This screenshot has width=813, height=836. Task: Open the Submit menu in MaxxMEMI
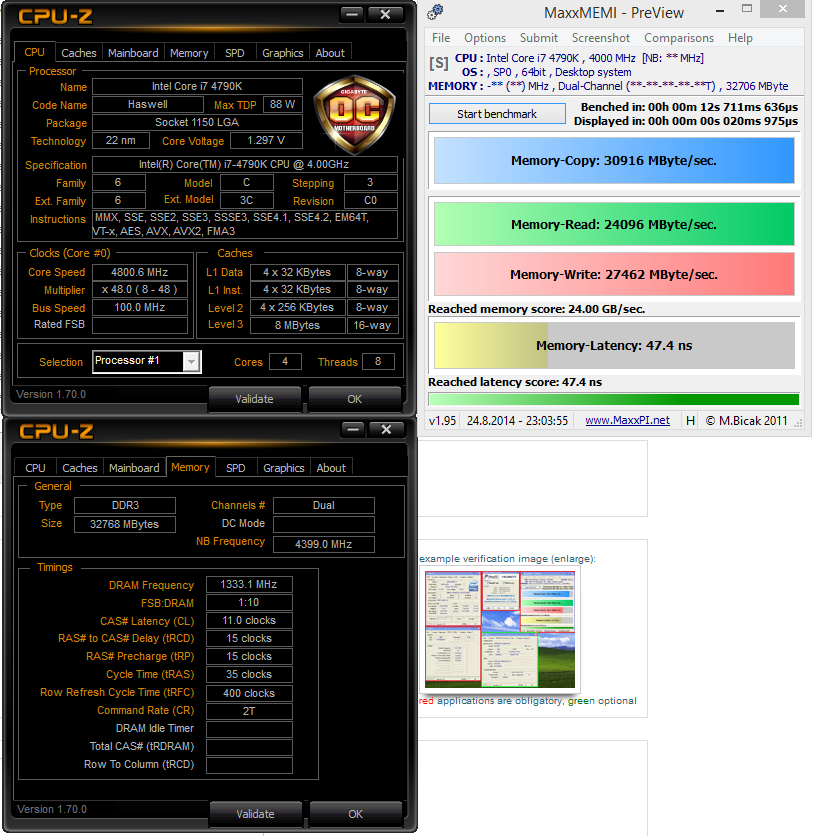[538, 38]
